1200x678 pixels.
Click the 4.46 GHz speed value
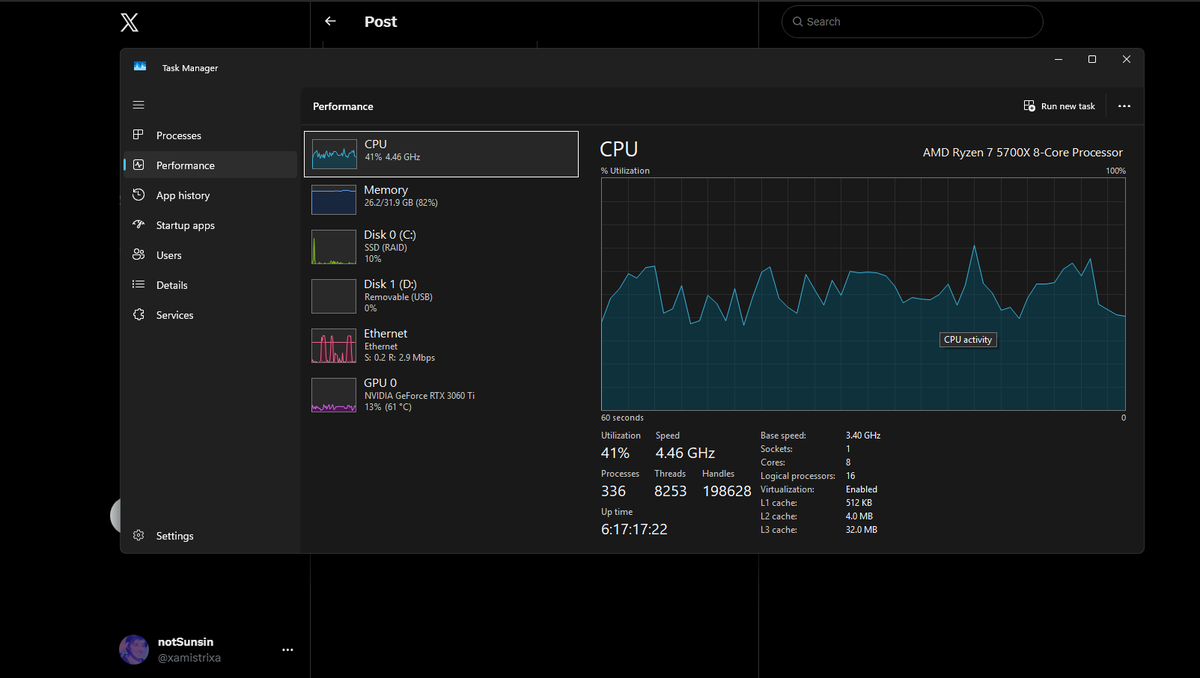tap(685, 453)
